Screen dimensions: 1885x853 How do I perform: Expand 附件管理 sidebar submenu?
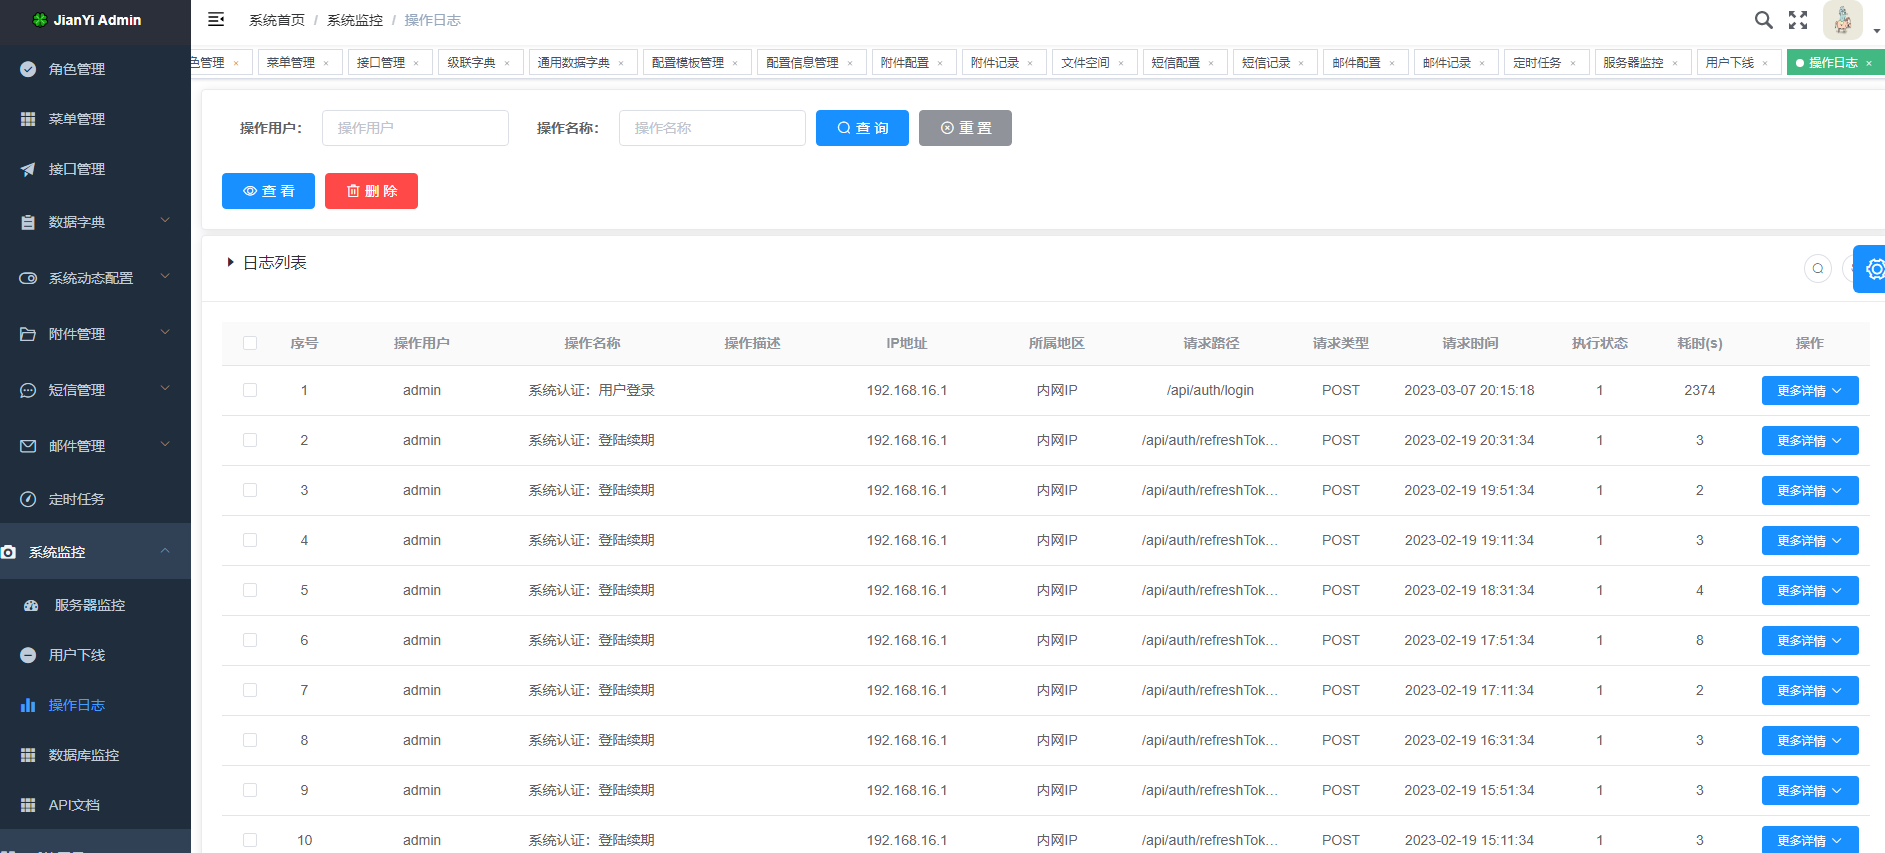tap(95, 334)
